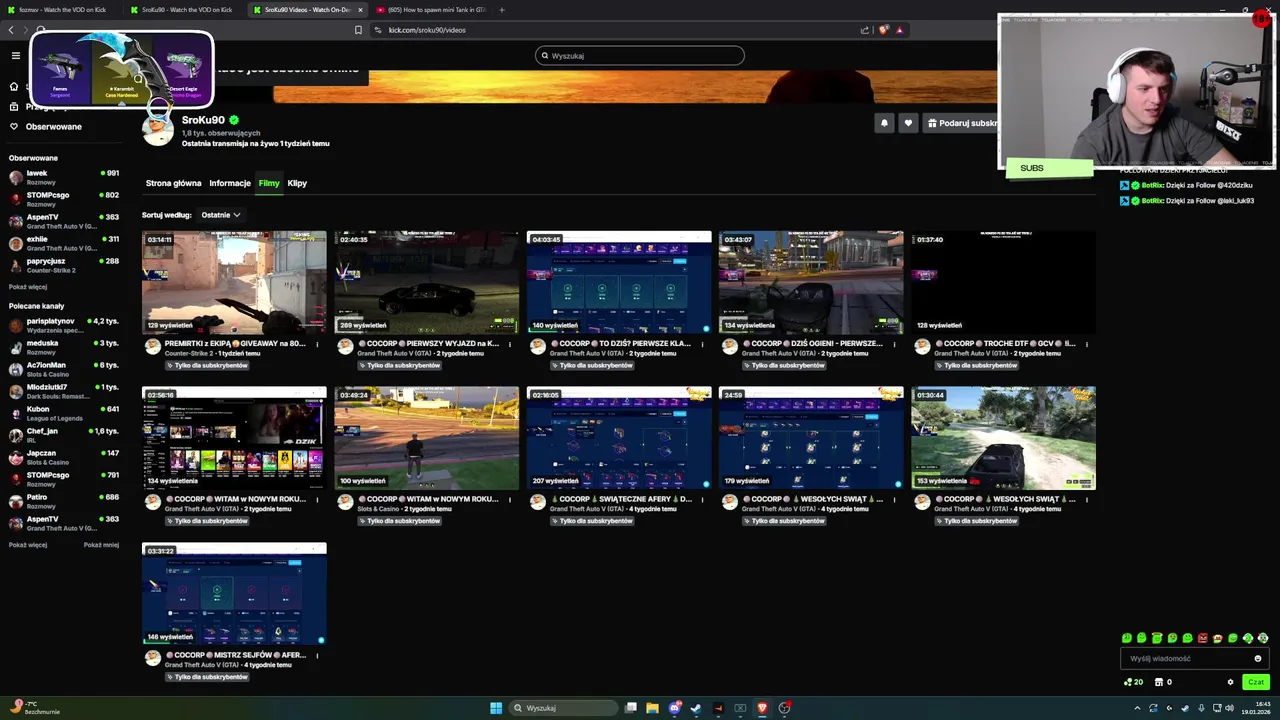Insert the red angry emote in chat

point(1203,638)
